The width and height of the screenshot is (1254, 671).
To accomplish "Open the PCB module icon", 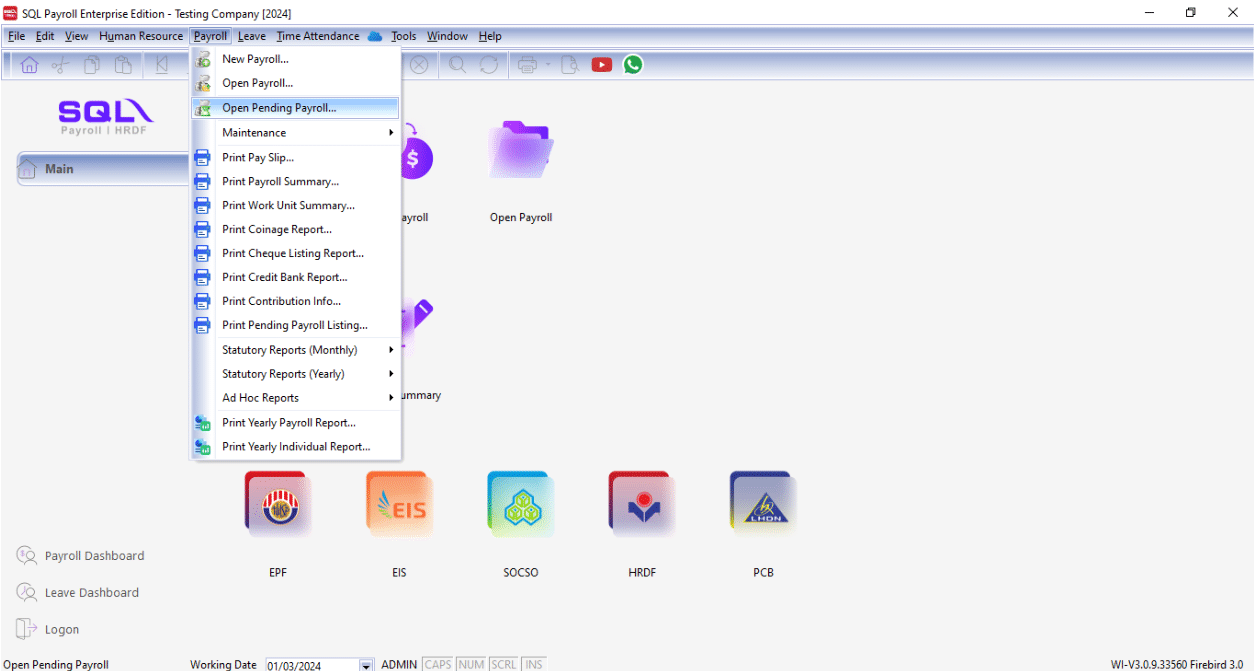I will [763, 505].
